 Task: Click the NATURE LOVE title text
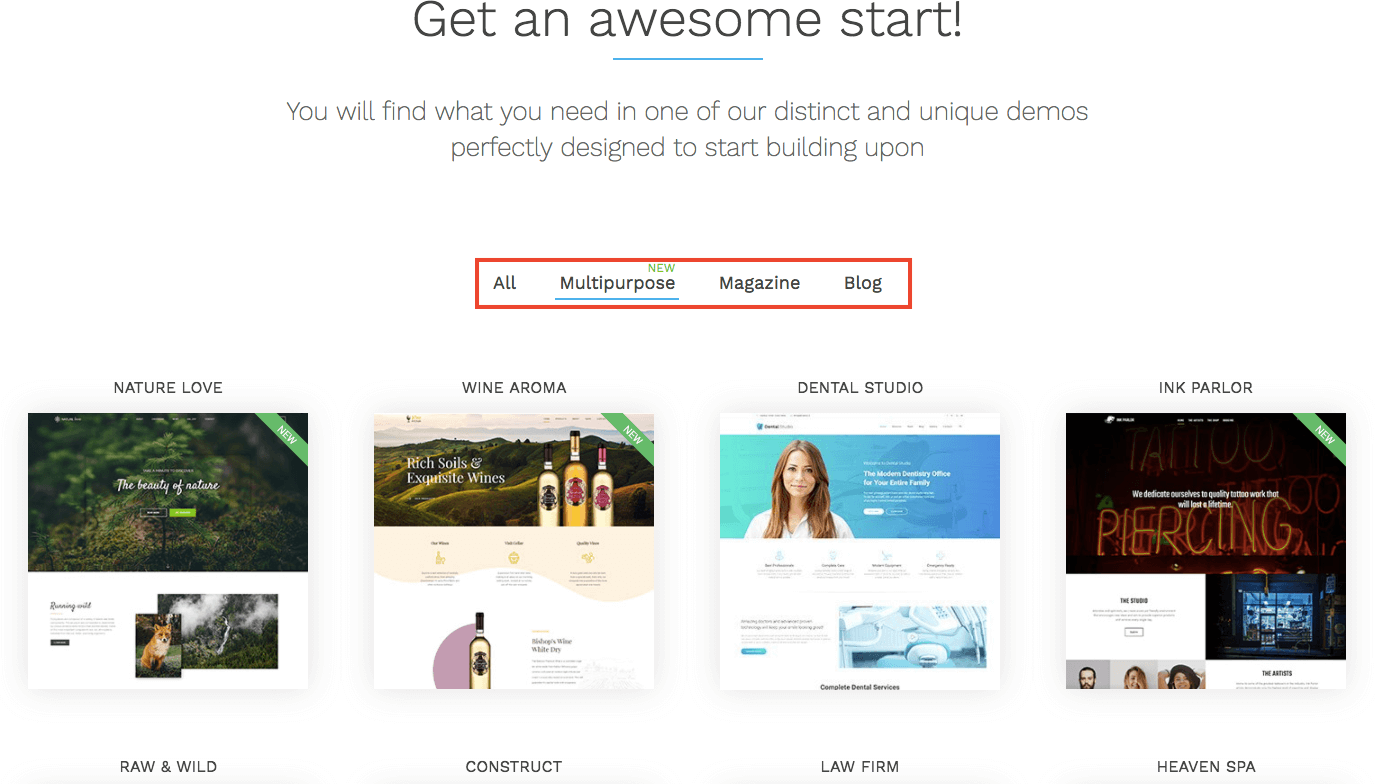[168, 388]
